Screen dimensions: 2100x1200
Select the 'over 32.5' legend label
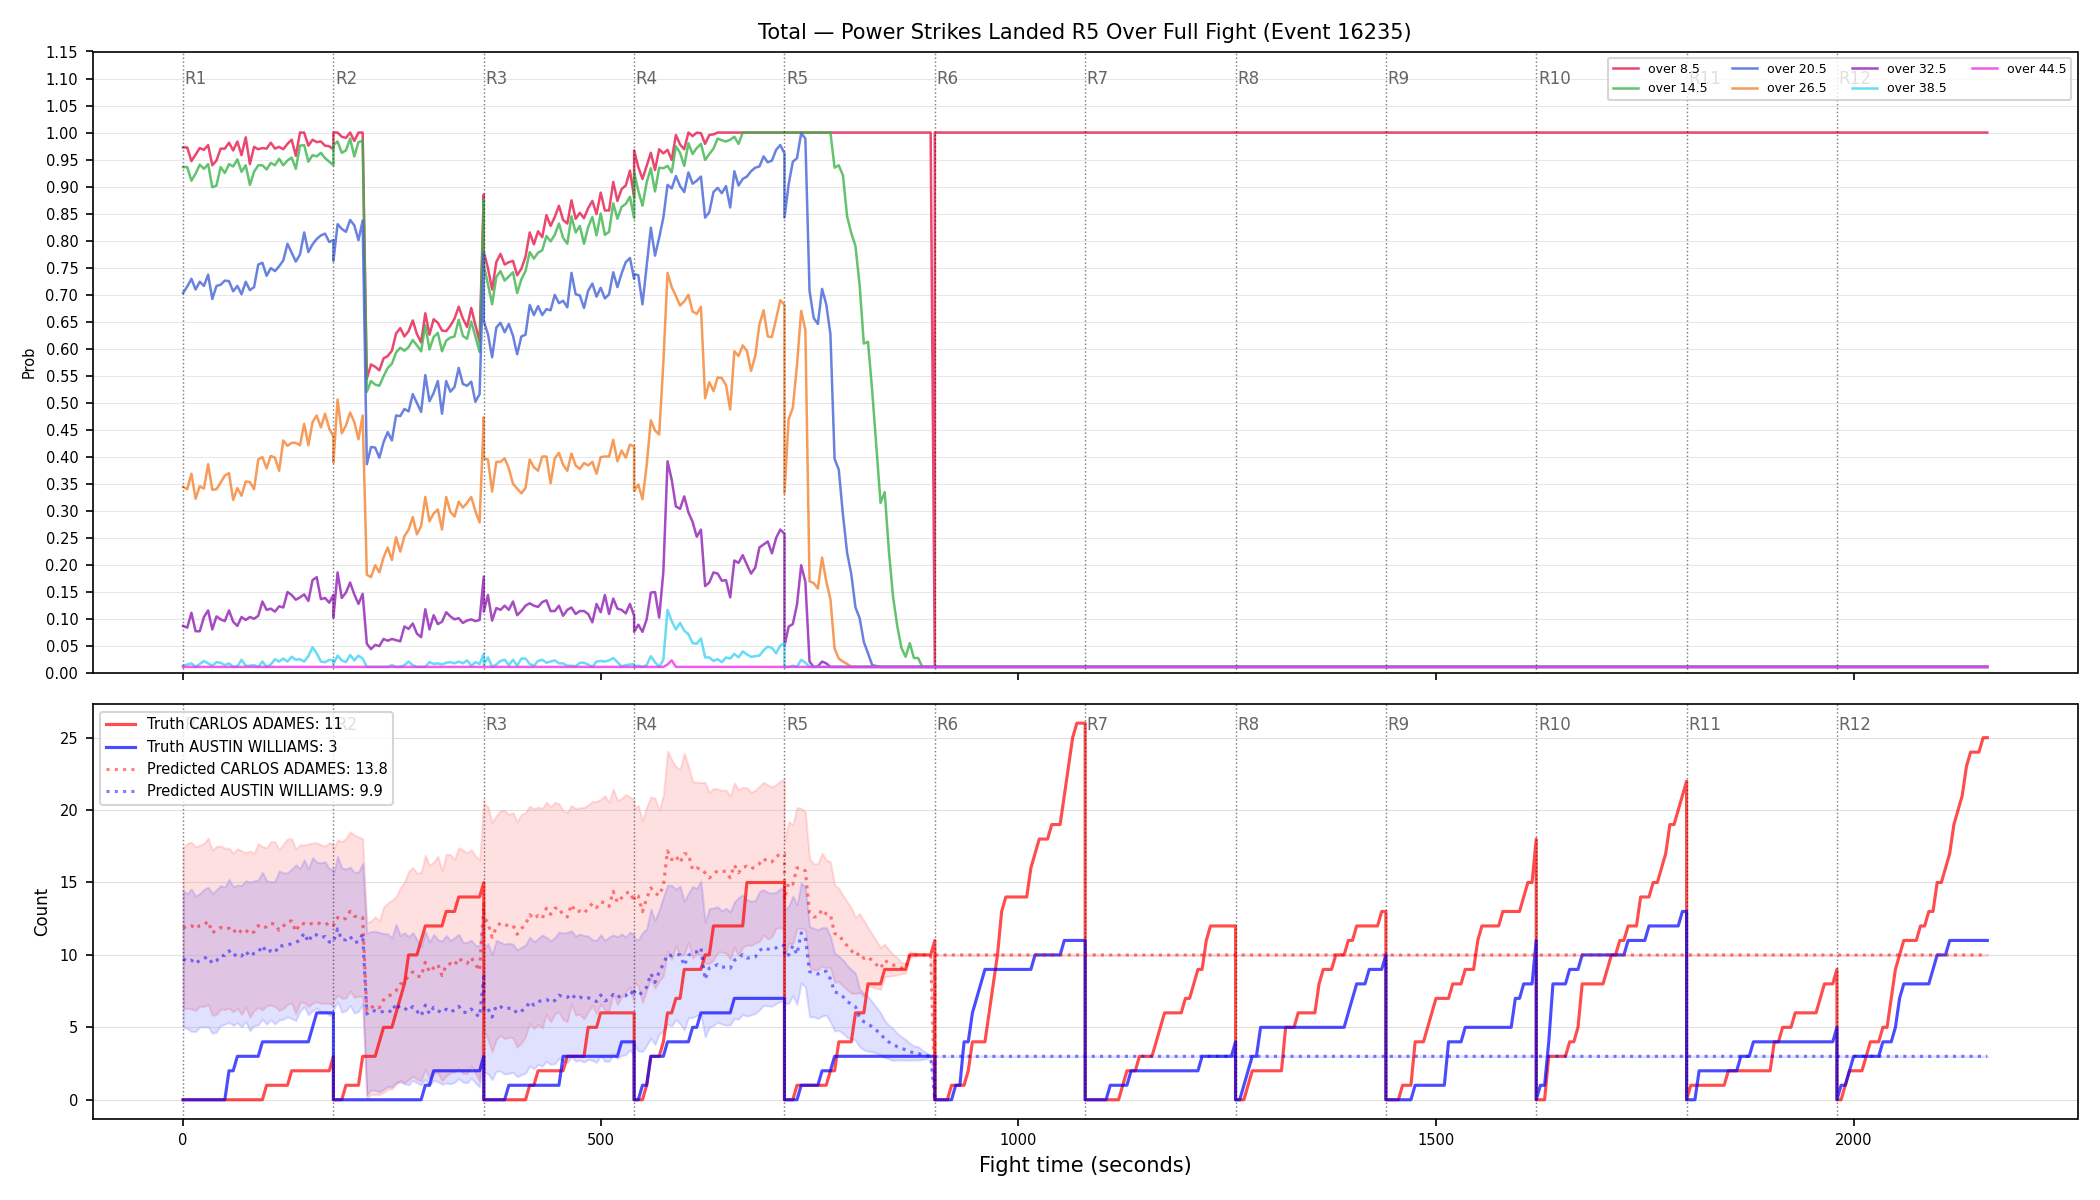point(1916,69)
